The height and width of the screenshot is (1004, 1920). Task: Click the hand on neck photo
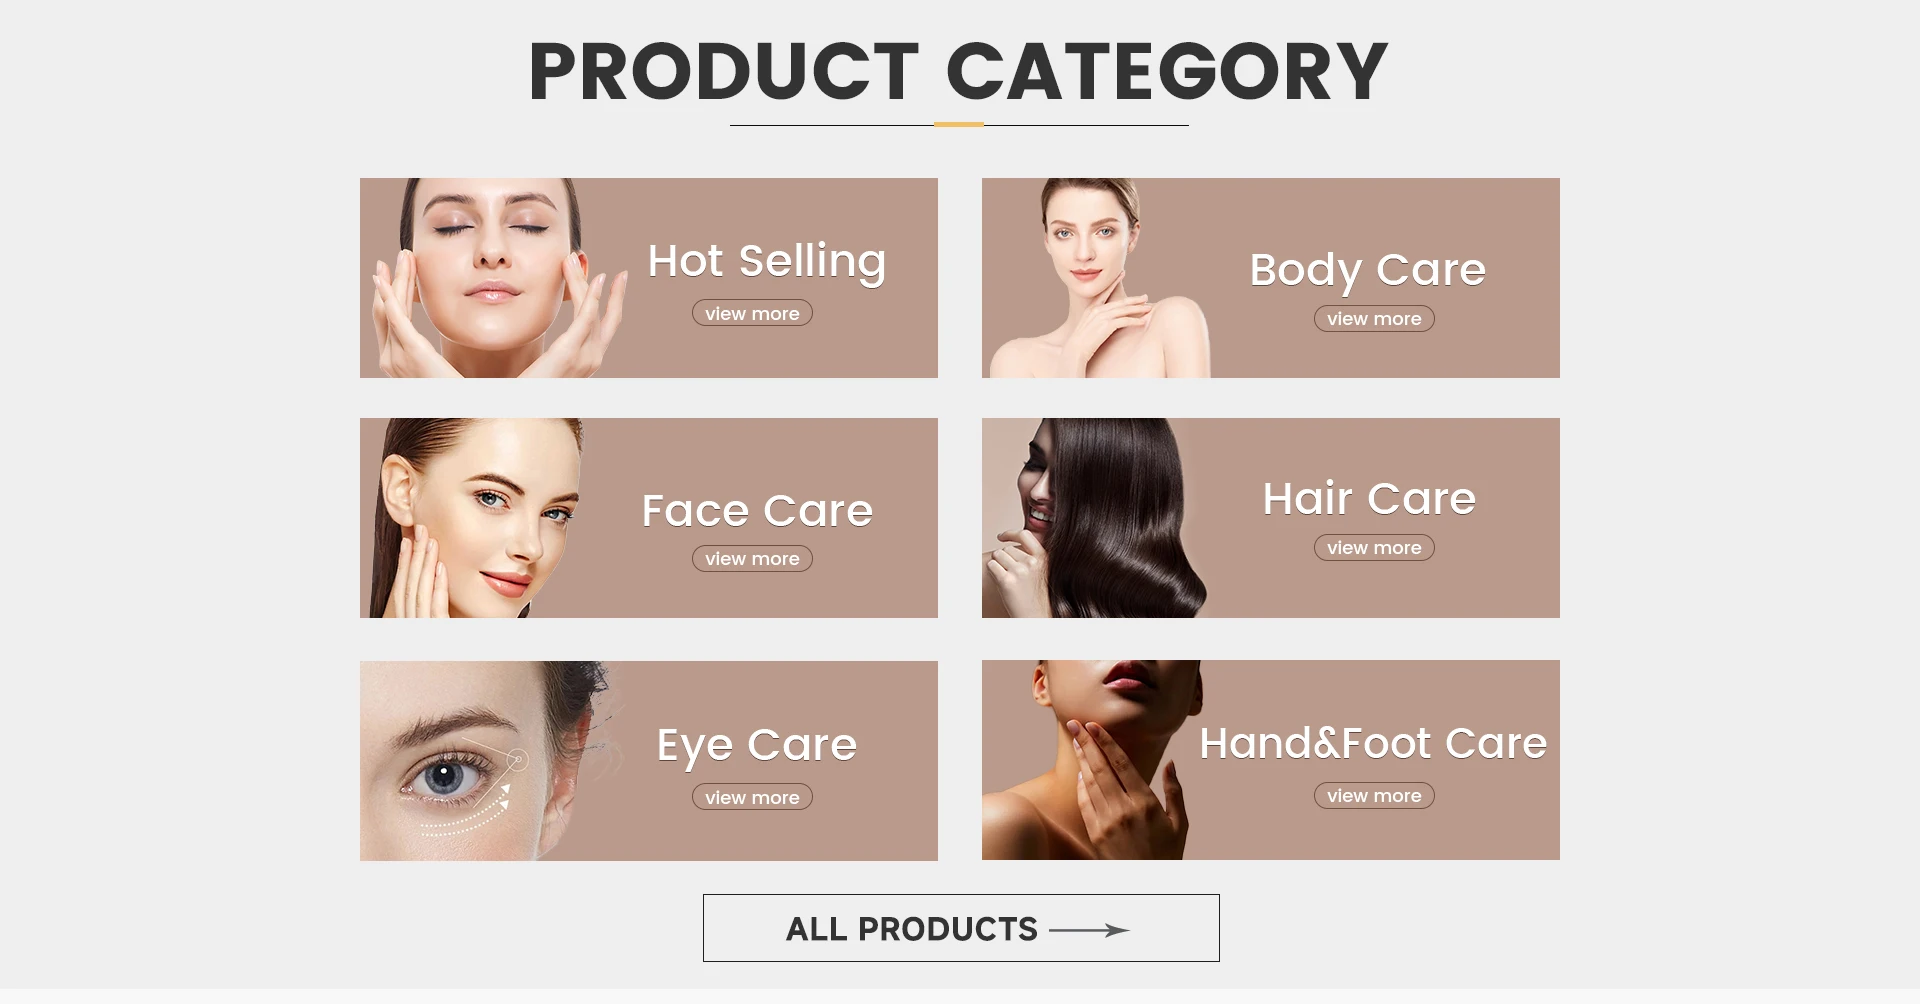pyautogui.click(x=1092, y=760)
